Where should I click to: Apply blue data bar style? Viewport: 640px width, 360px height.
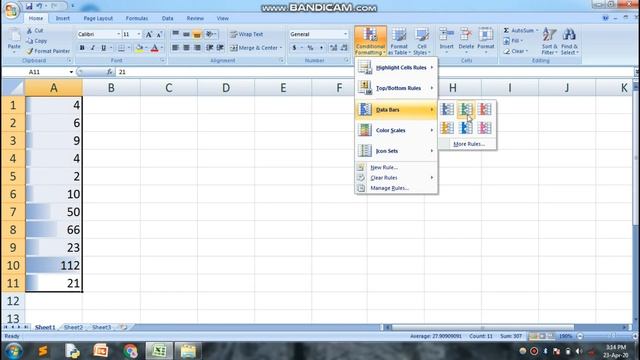(447, 109)
